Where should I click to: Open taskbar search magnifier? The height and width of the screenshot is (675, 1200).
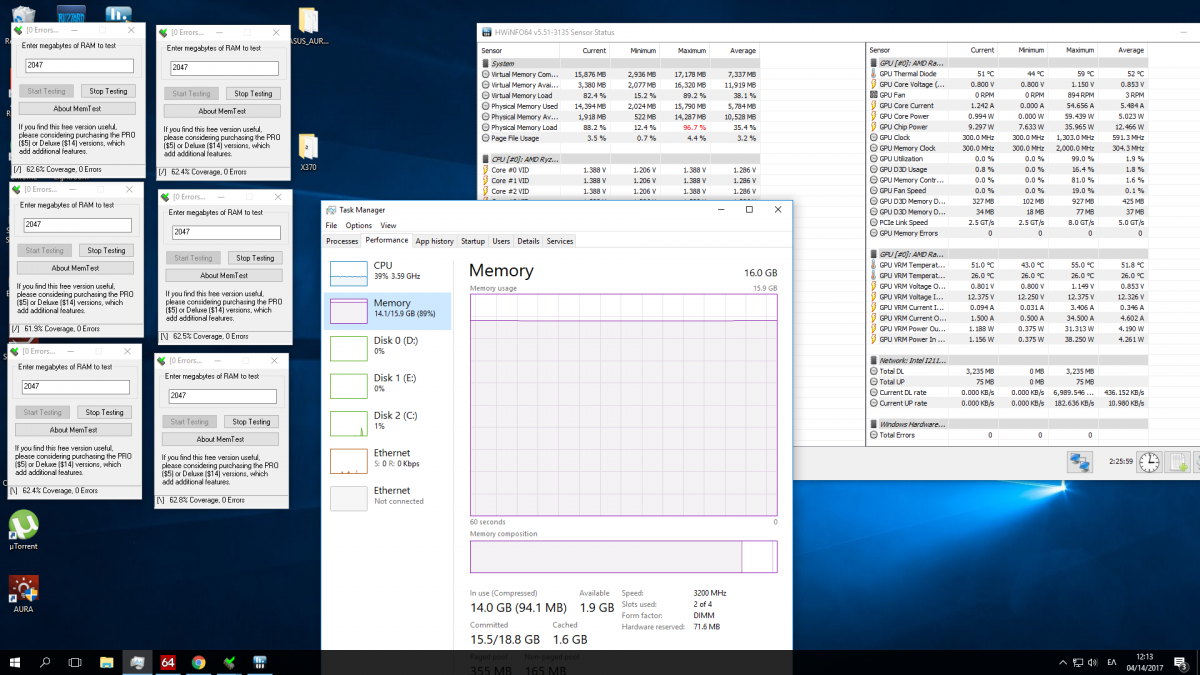click(45, 662)
